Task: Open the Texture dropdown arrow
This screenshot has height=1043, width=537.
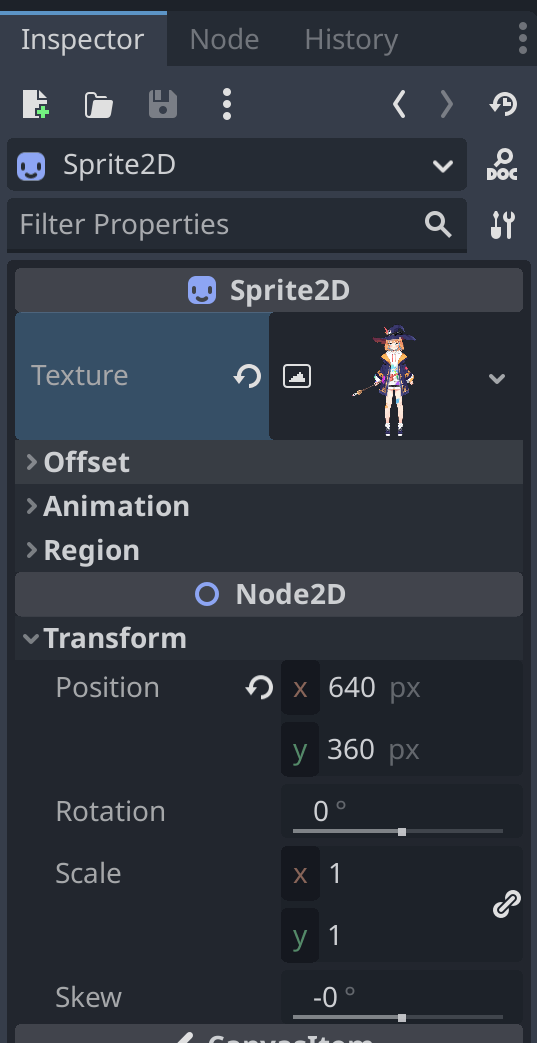Action: (x=496, y=378)
